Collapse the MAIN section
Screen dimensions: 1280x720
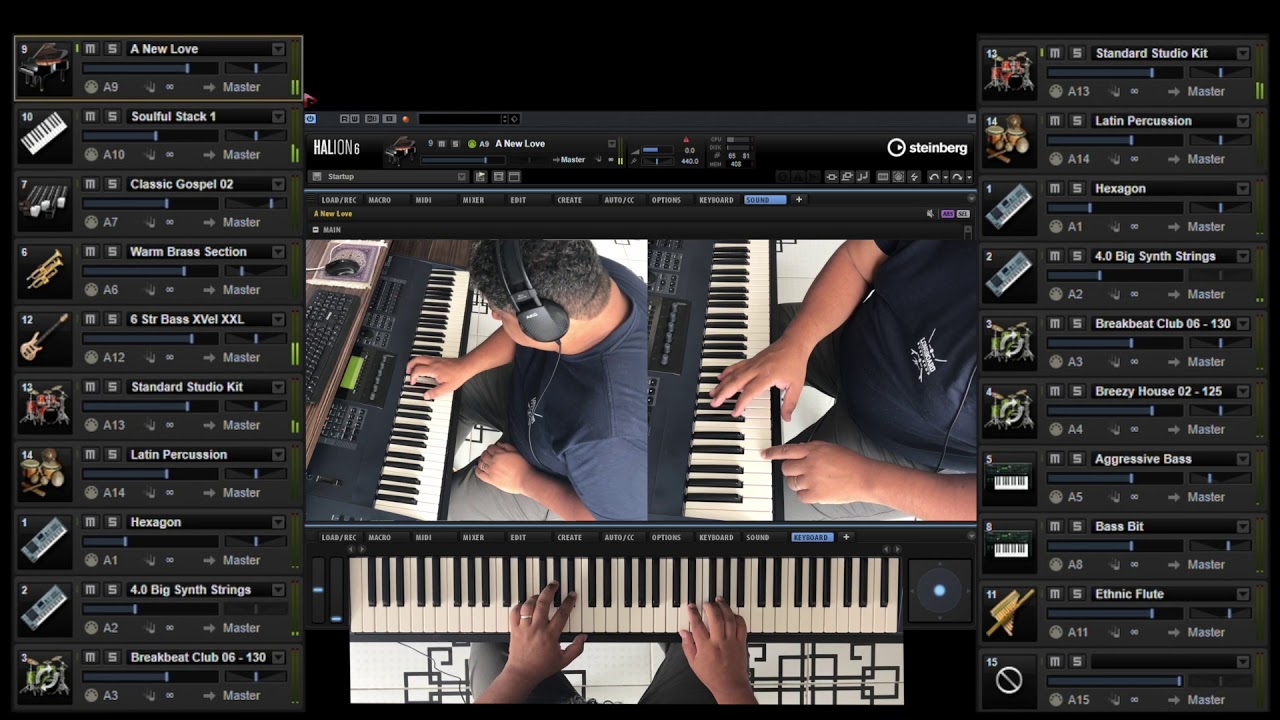click(316, 230)
